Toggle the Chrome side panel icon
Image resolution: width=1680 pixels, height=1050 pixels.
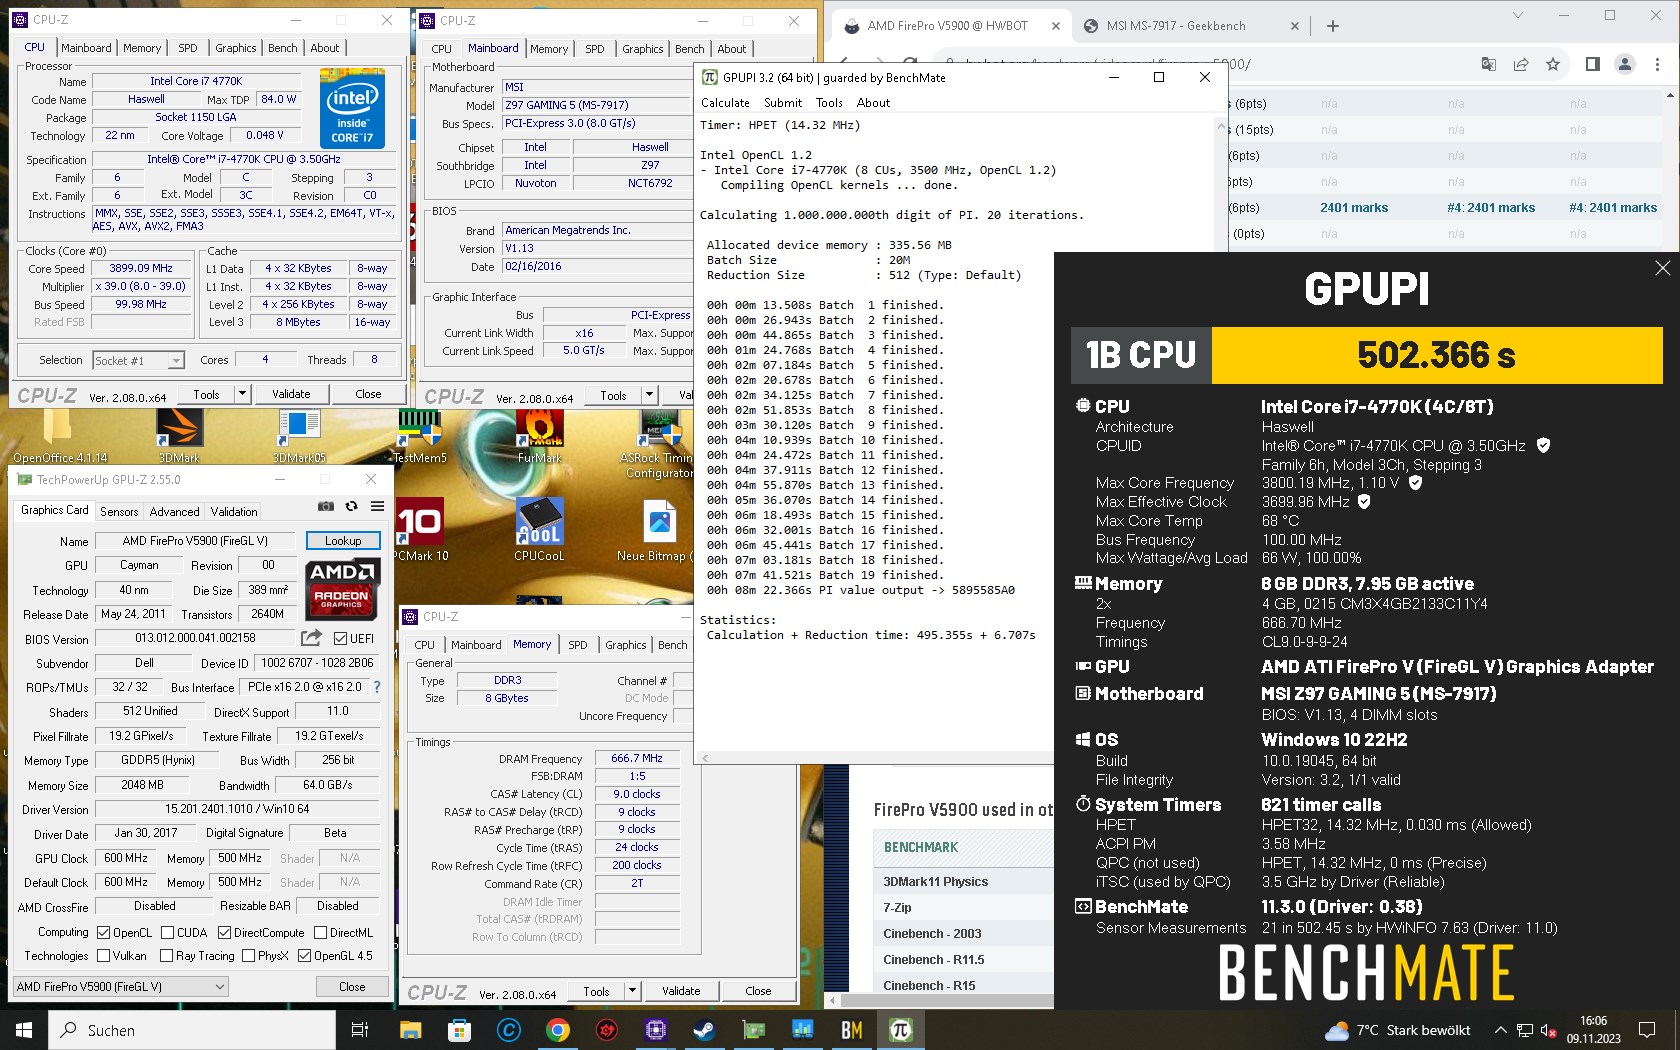pos(1593,64)
